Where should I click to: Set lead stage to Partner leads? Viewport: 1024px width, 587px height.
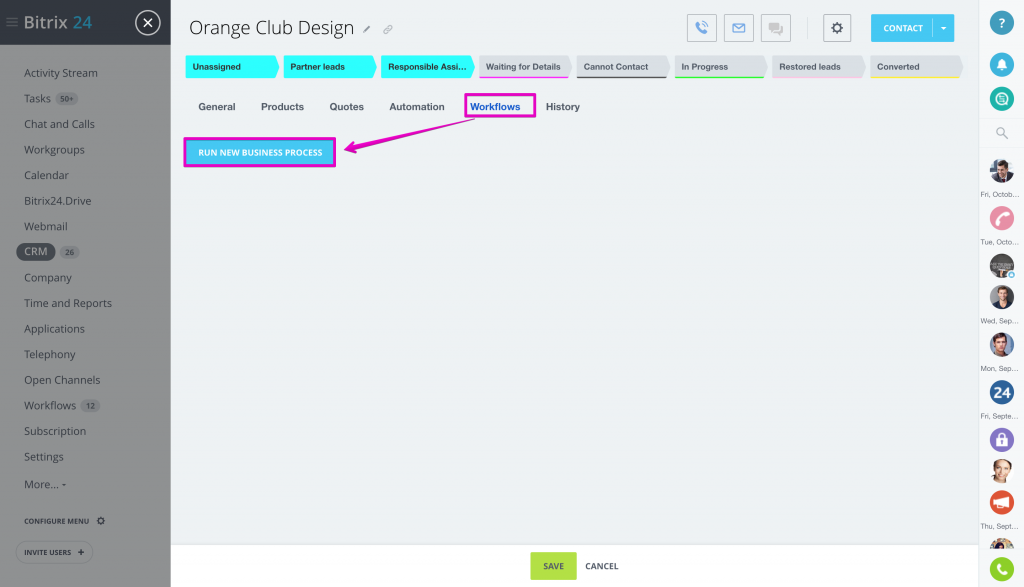pos(330,67)
